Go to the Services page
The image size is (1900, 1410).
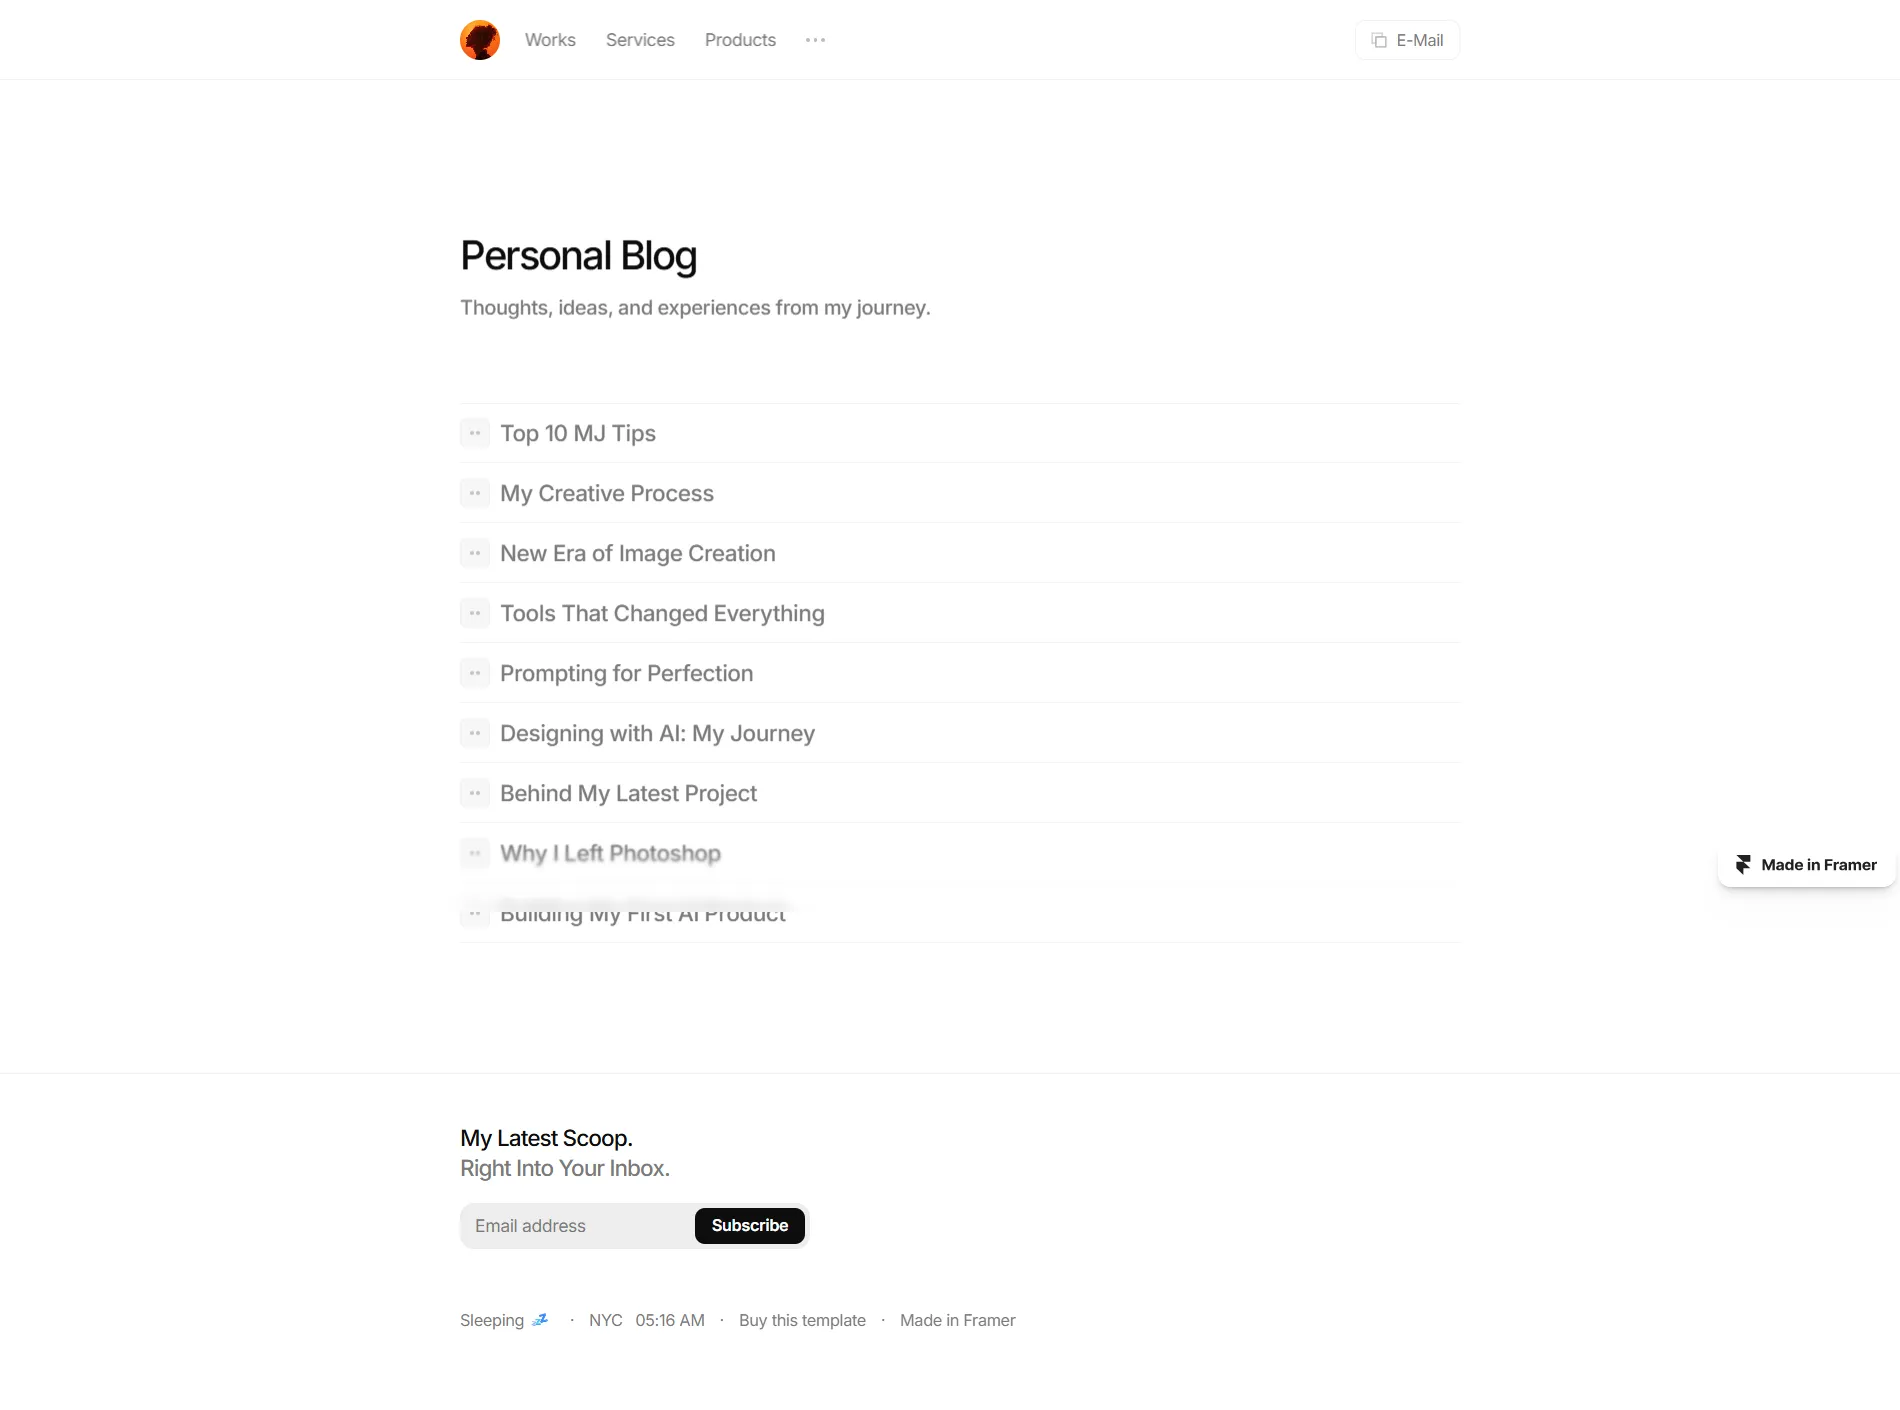(x=640, y=40)
